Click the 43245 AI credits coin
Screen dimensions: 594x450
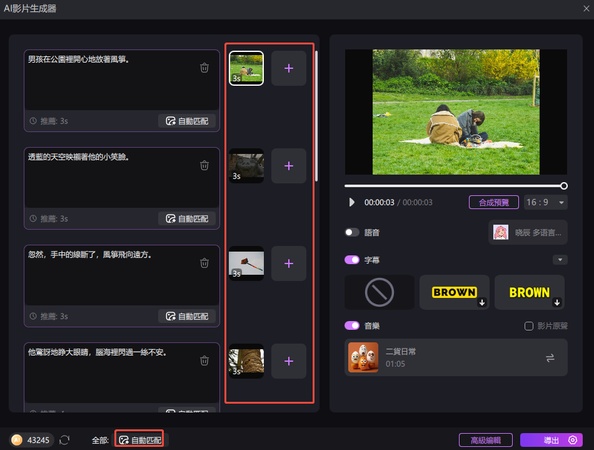[x=16, y=440]
